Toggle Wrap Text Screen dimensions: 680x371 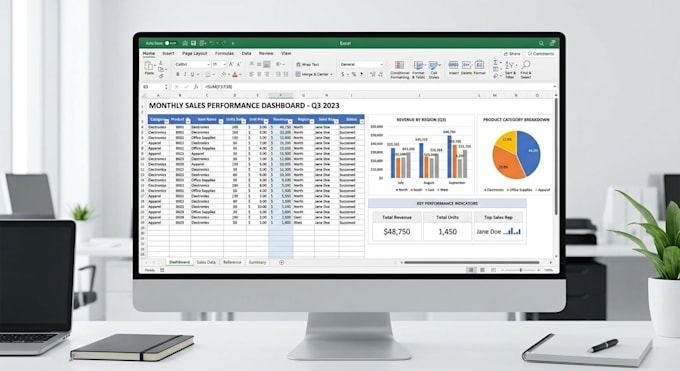click(307, 64)
